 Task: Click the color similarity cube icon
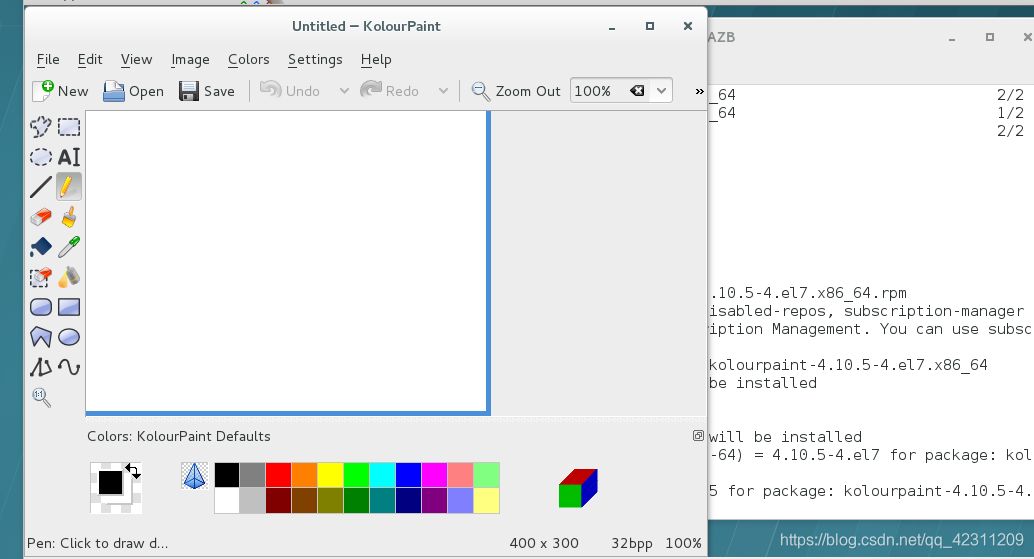(x=578, y=488)
